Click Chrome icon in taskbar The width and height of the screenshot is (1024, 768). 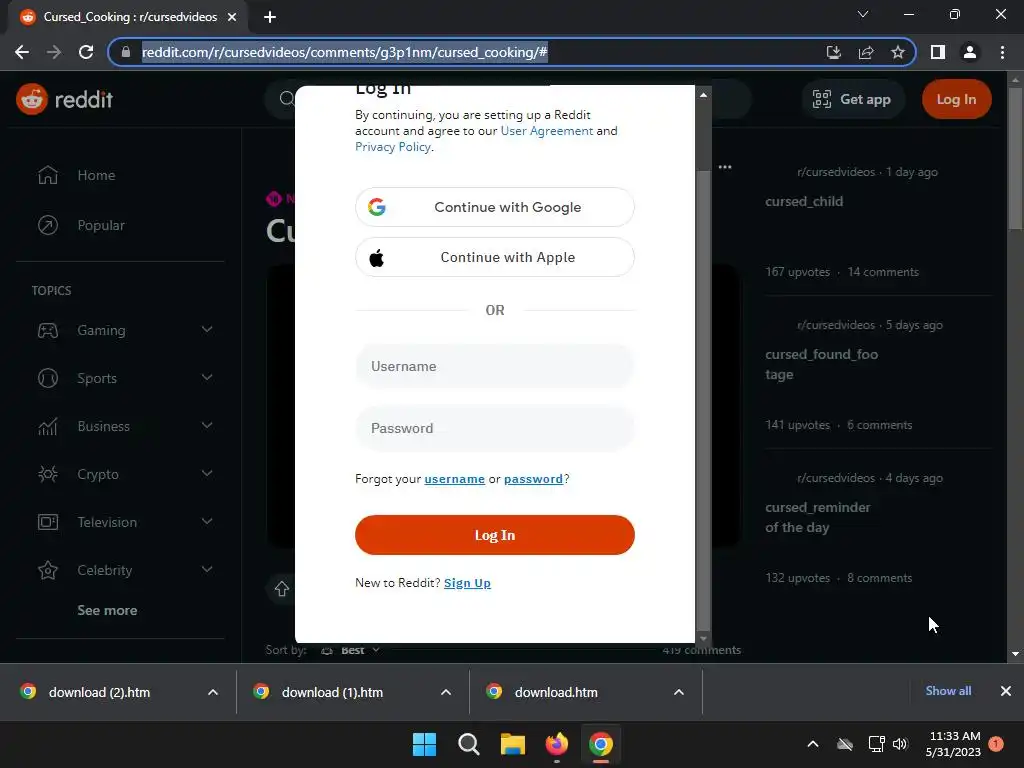601,744
